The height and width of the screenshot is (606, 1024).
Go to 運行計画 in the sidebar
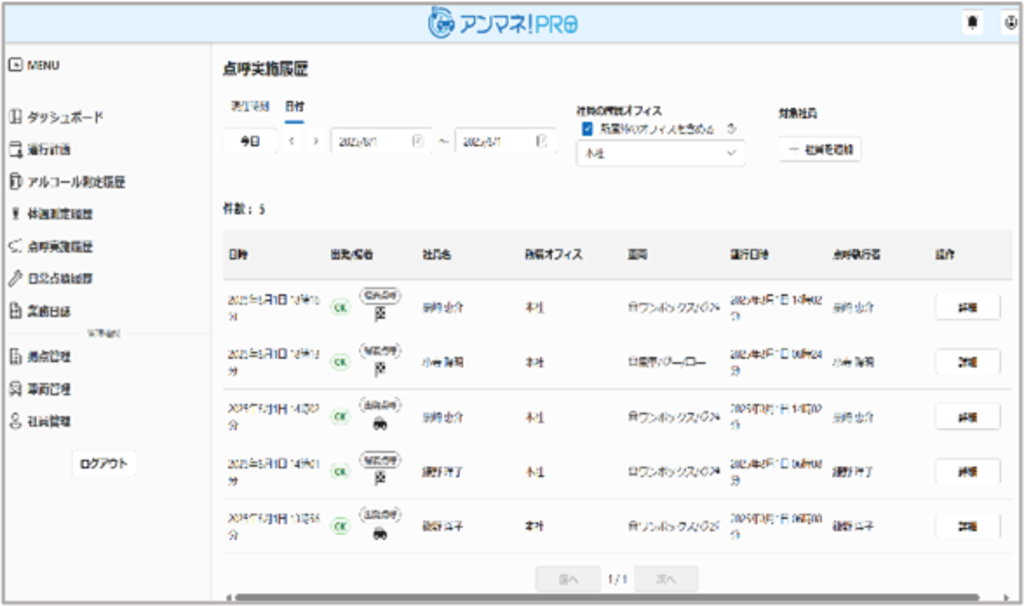pyautogui.click(x=48, y=150)
